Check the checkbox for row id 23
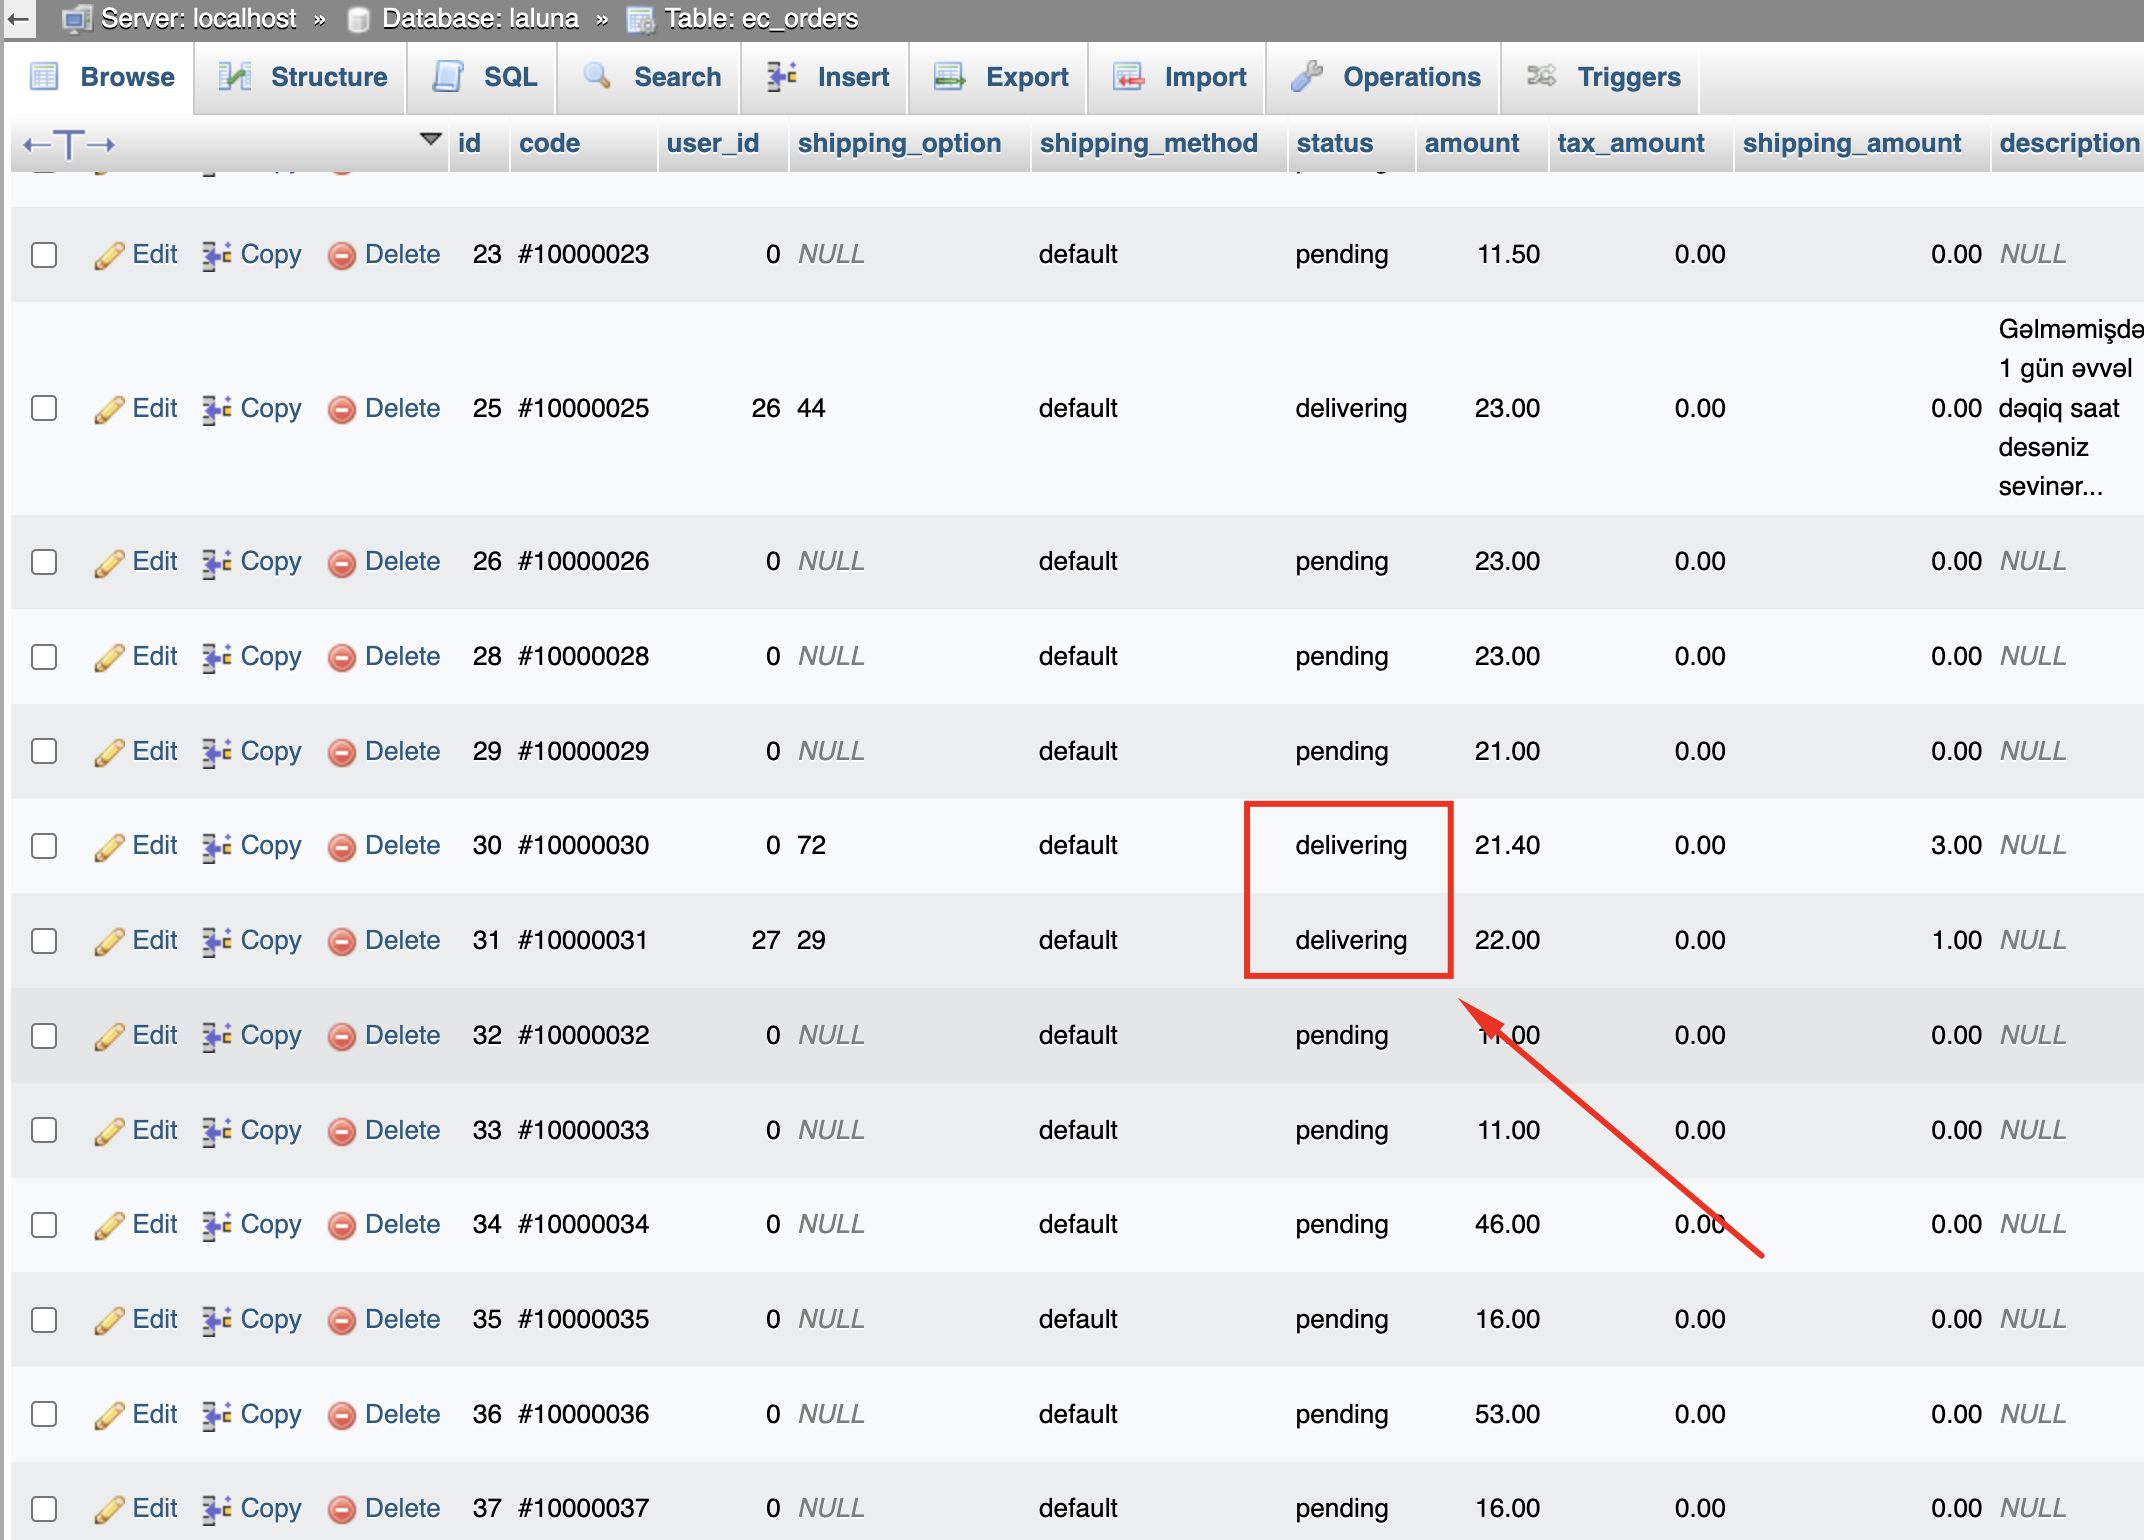 44,255
